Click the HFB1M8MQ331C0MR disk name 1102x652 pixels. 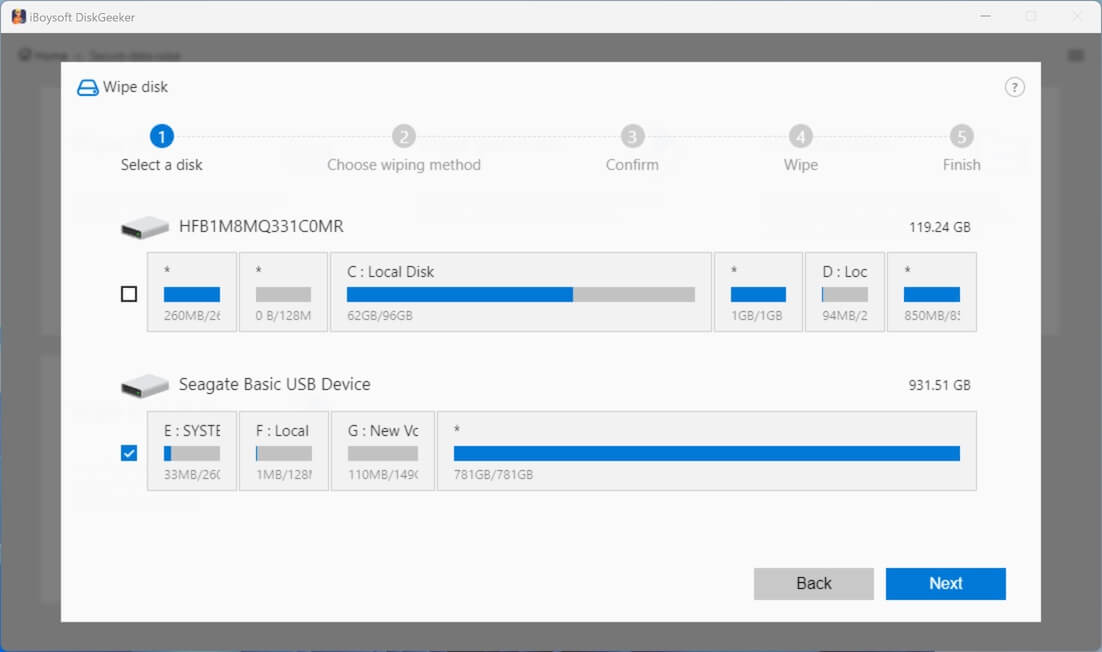tap(261, 226)
